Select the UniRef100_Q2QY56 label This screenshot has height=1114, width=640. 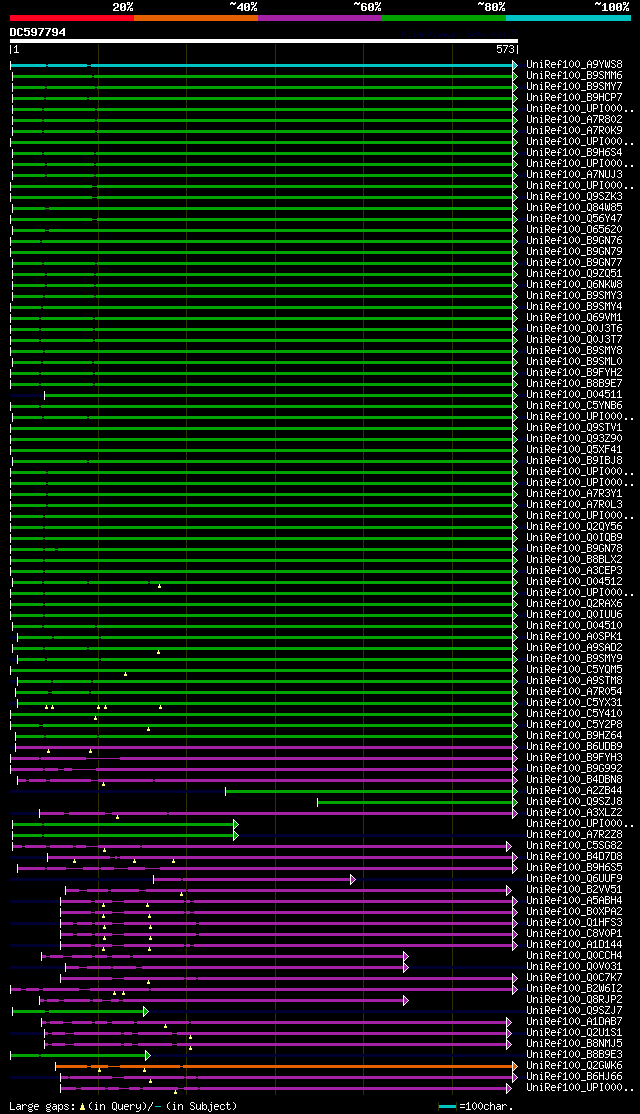pos(574,527)
